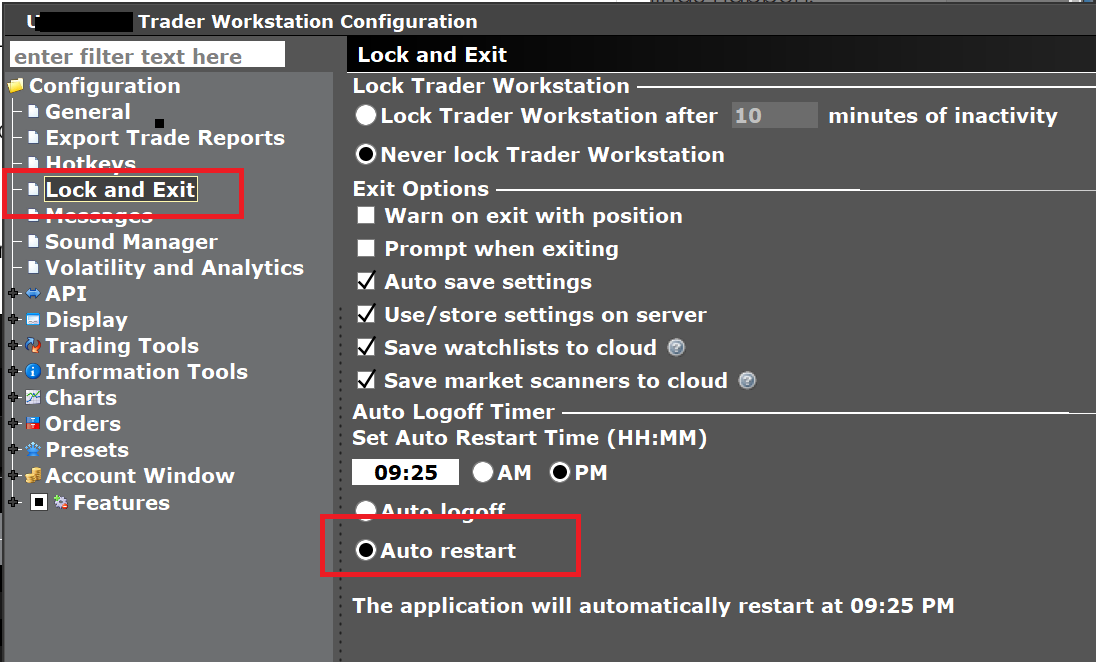
Task: Click the API arrows icon
Action: click(33, 294)
